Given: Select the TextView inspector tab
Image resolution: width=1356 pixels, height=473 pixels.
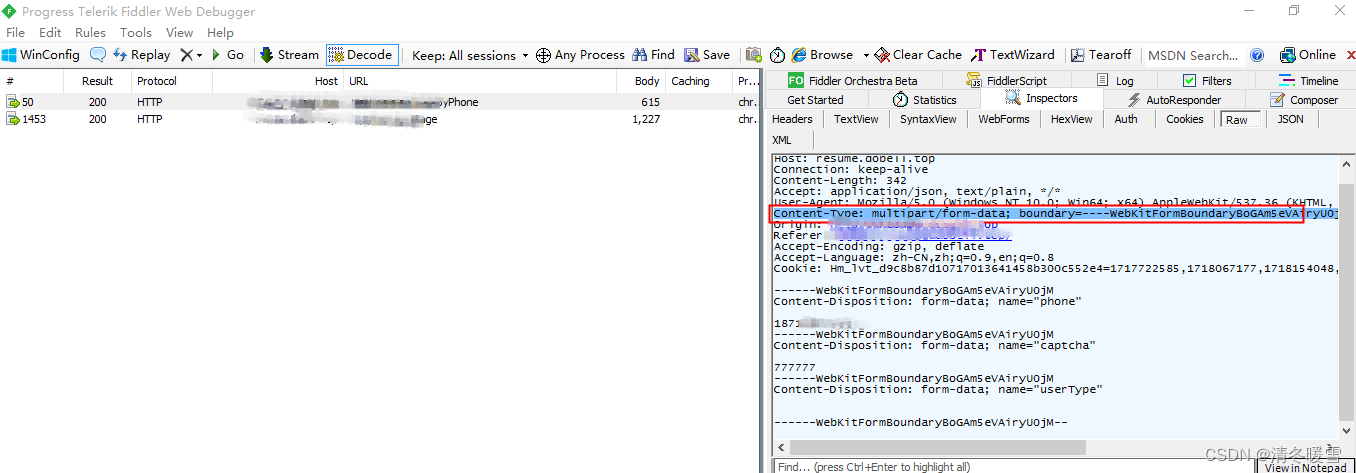Looking at the screenshot, I should tap(856, 119).
